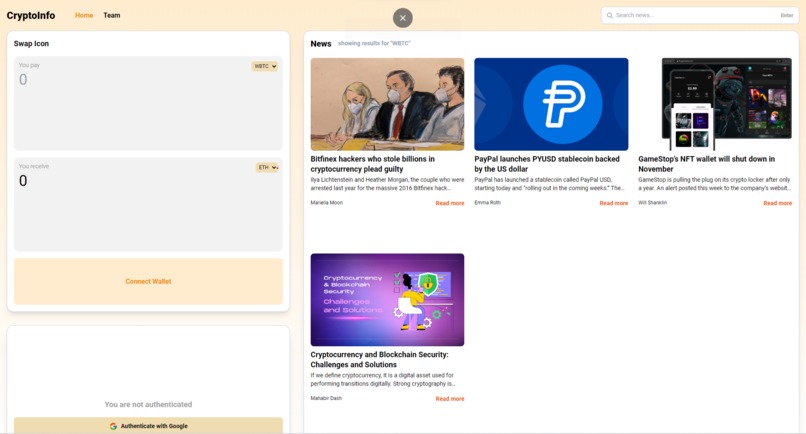806x434 pixels.
Task: Click author name Will Shanklin
Action: pos(652,203)
